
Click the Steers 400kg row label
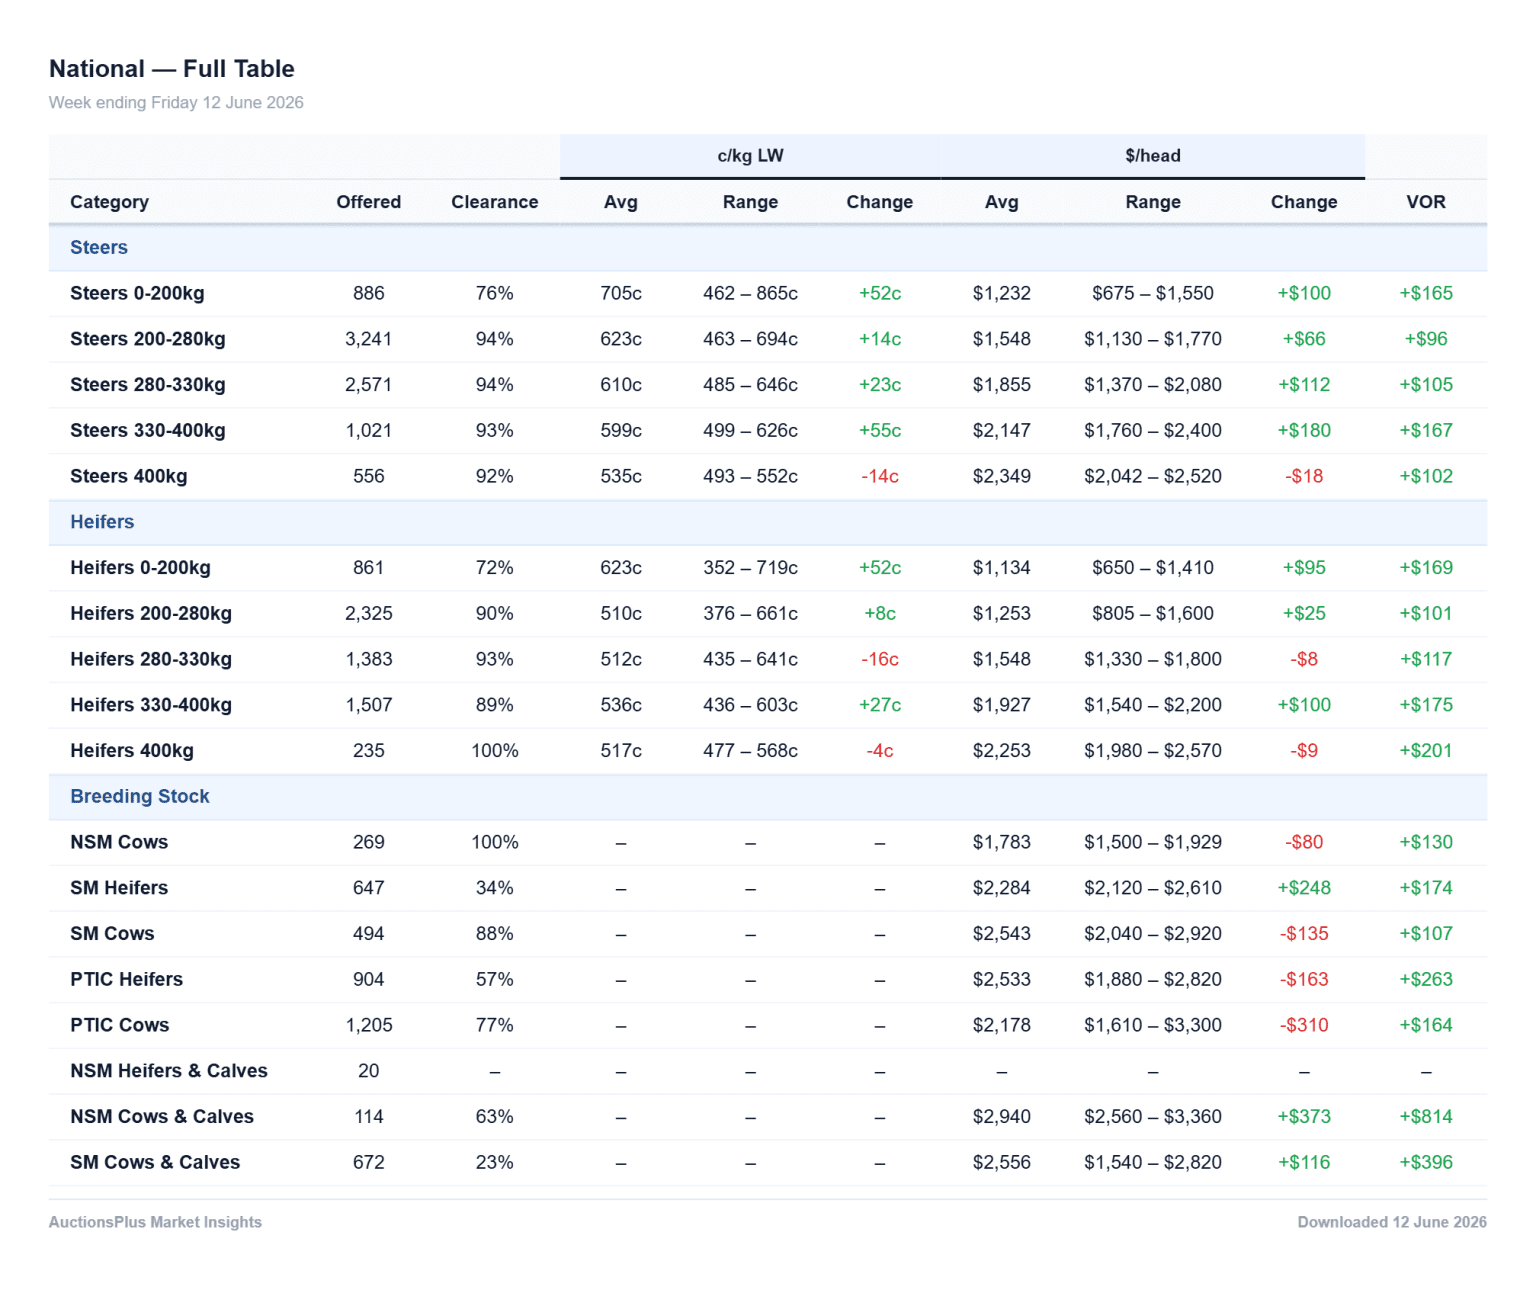click(128, 476)
